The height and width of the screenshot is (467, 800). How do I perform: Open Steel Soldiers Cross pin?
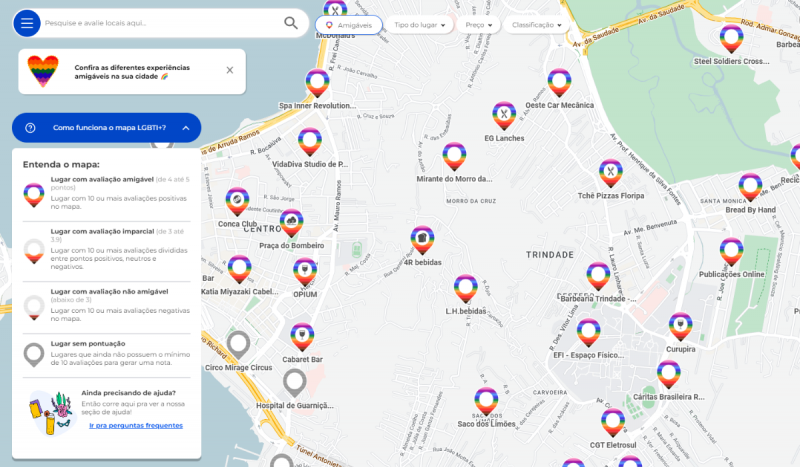tap(731, 39)
